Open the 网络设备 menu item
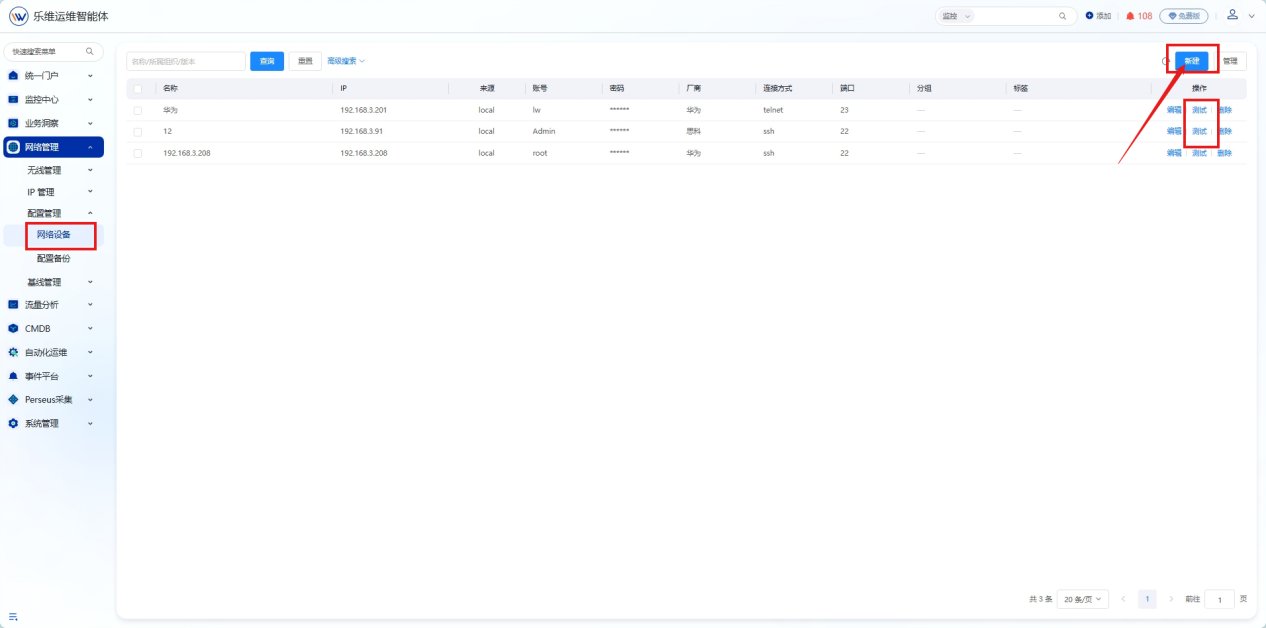The width and height of the screenshot is (1266, 628). pyautogui.click(x=53, y=235)
